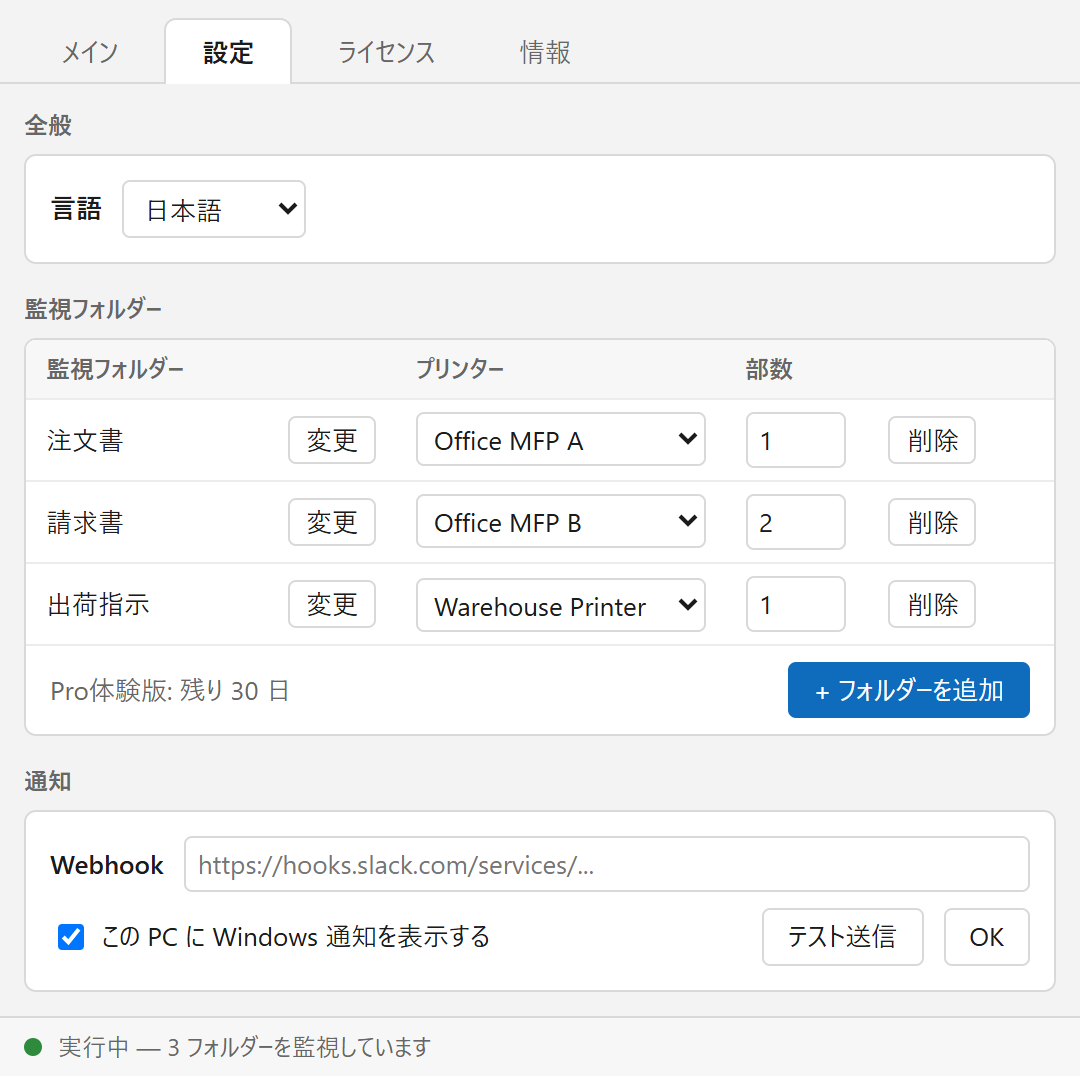This screenshot has height=1076, width=1080.
Task: Switch to the メイン tab
Action: click(90, 52)
